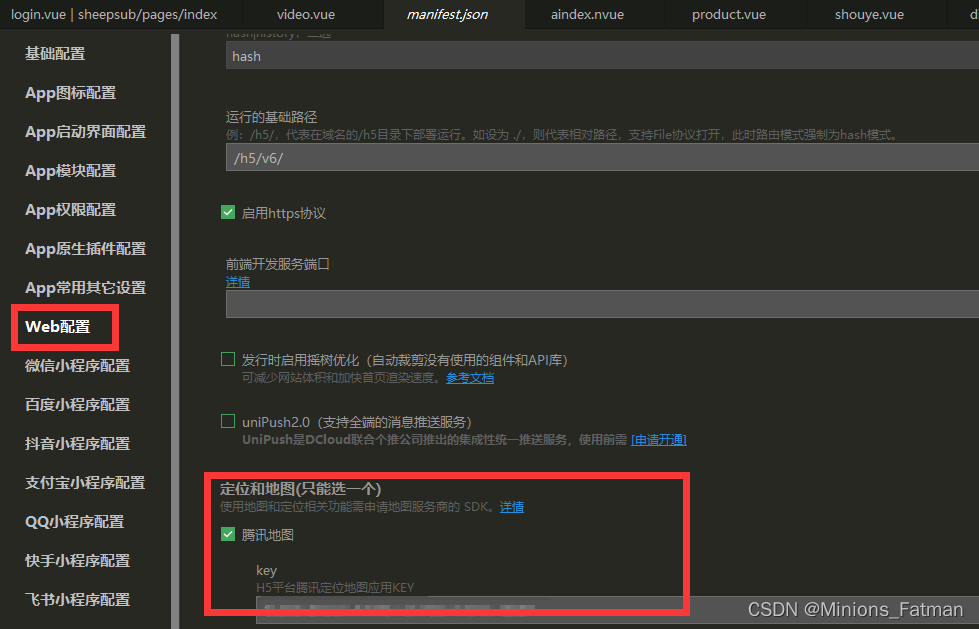Open QQ小程序配置 section
Screen dimensions: 979x629
pyautogui.click(x=74, y=522)
